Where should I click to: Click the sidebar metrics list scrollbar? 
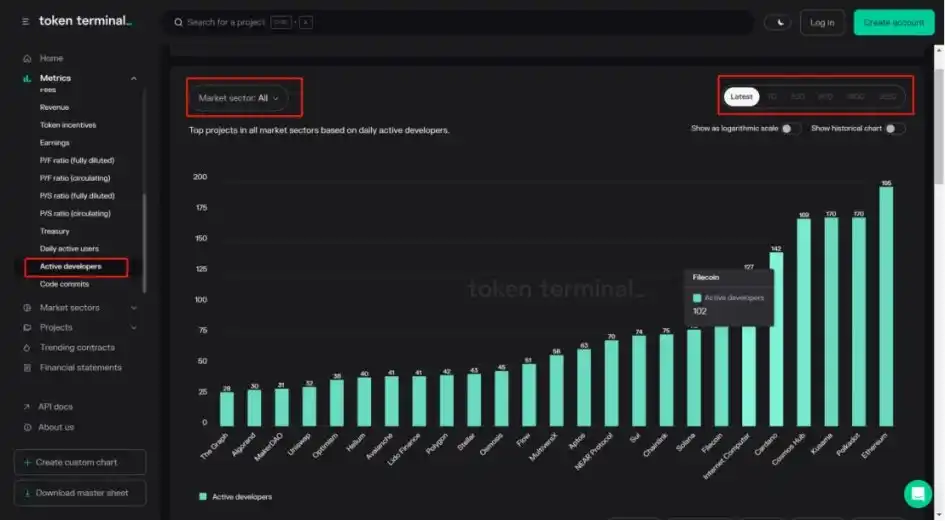144,242
